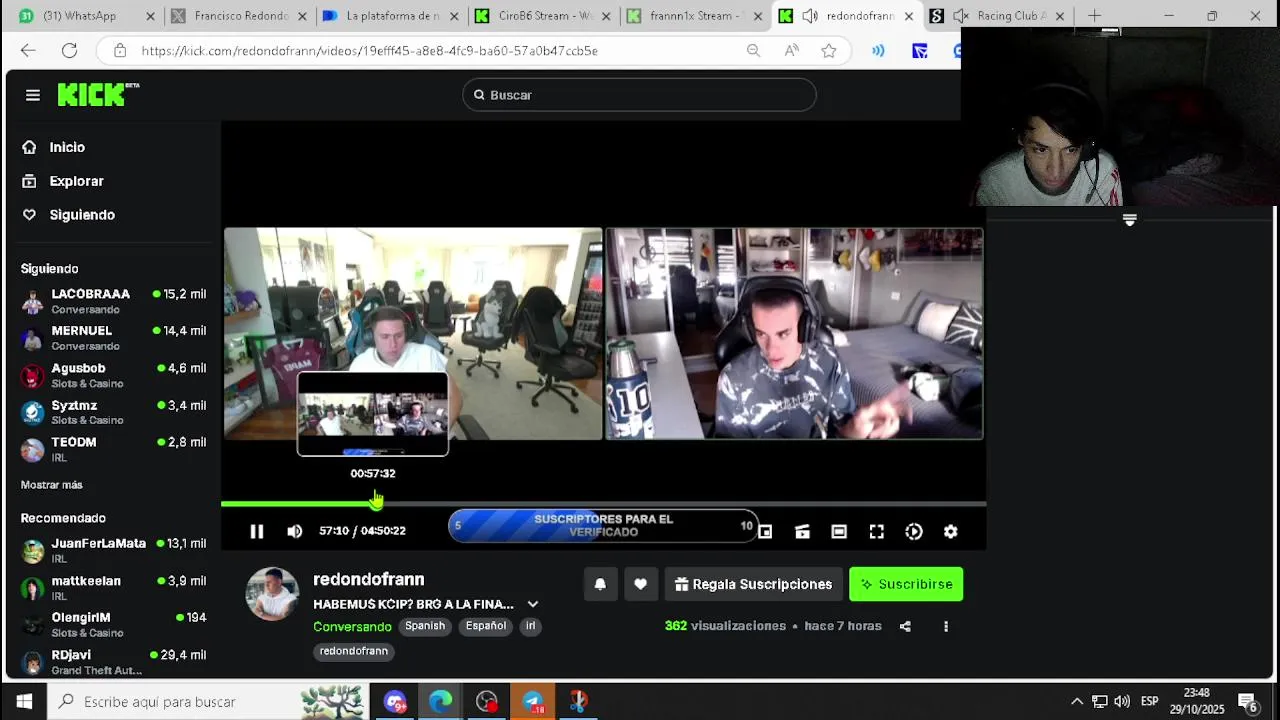The width and height of the screenshot is (1280, 720).
Task: Open the playback speed control icon
Action: pos(914,532)
